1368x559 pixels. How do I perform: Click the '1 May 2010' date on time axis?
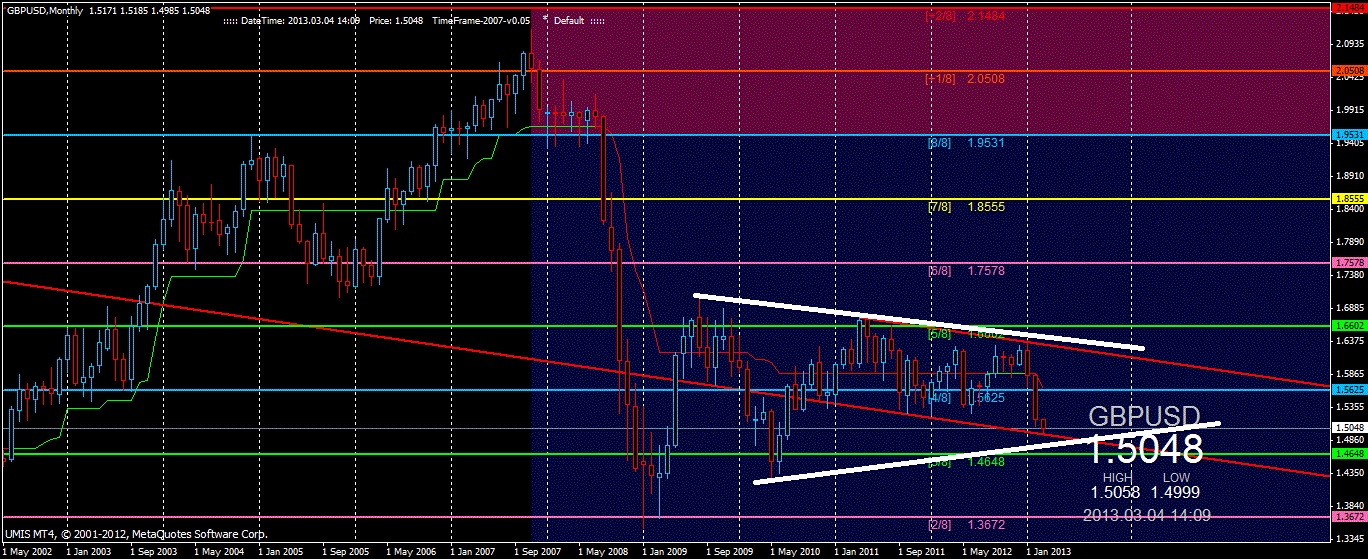point(795,551)
